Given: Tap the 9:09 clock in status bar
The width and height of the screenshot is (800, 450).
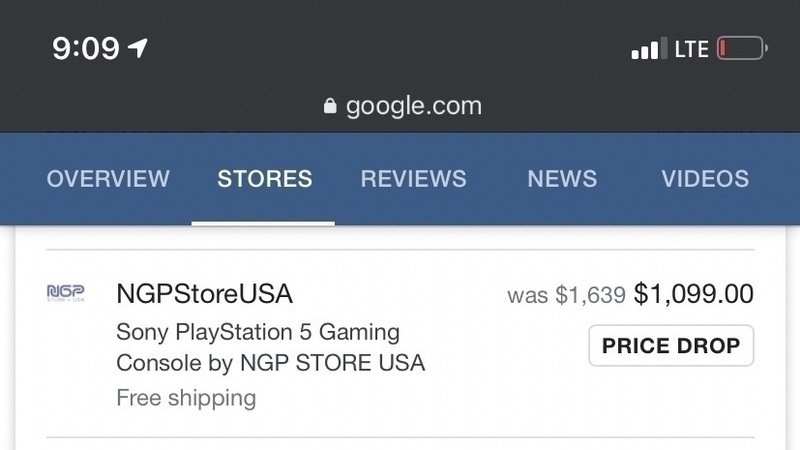Looking at the screenshot, I should coord(85,48).
